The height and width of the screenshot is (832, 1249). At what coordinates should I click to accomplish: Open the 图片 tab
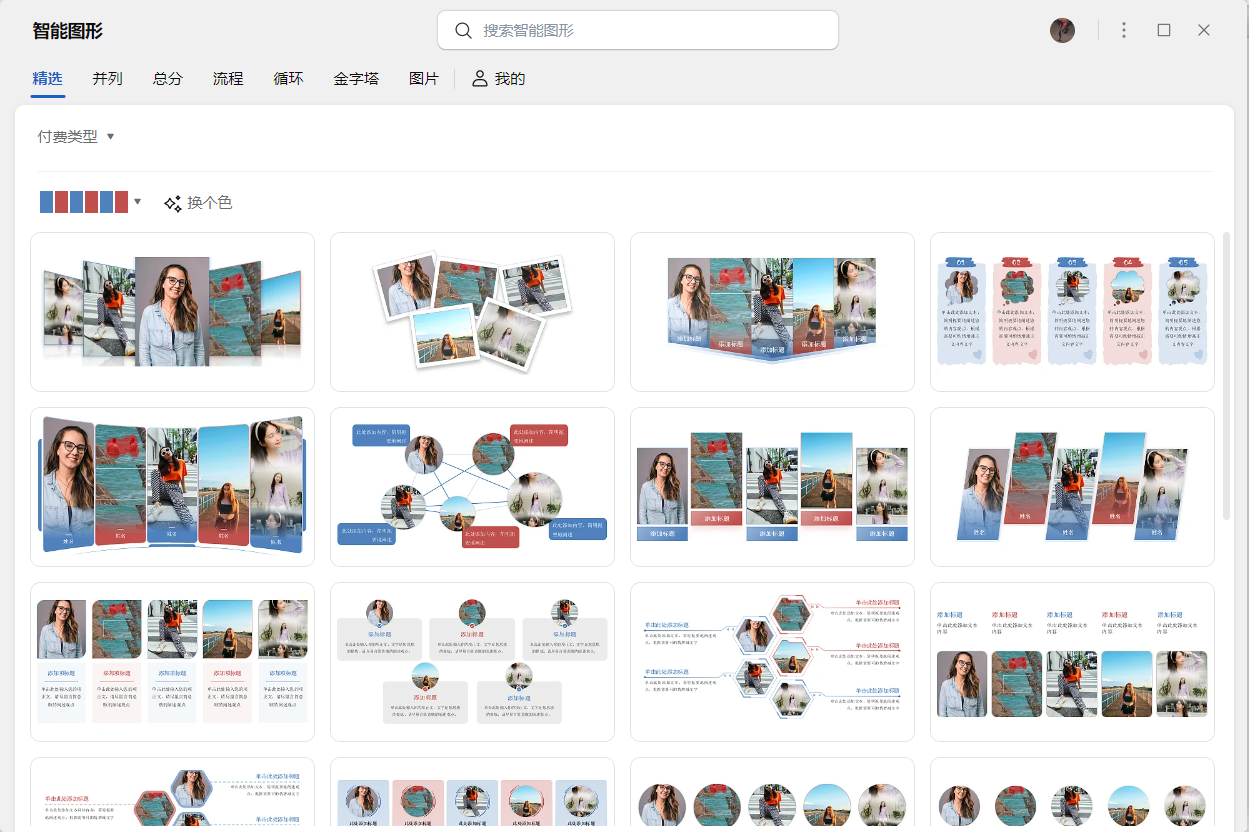[423, 78]
